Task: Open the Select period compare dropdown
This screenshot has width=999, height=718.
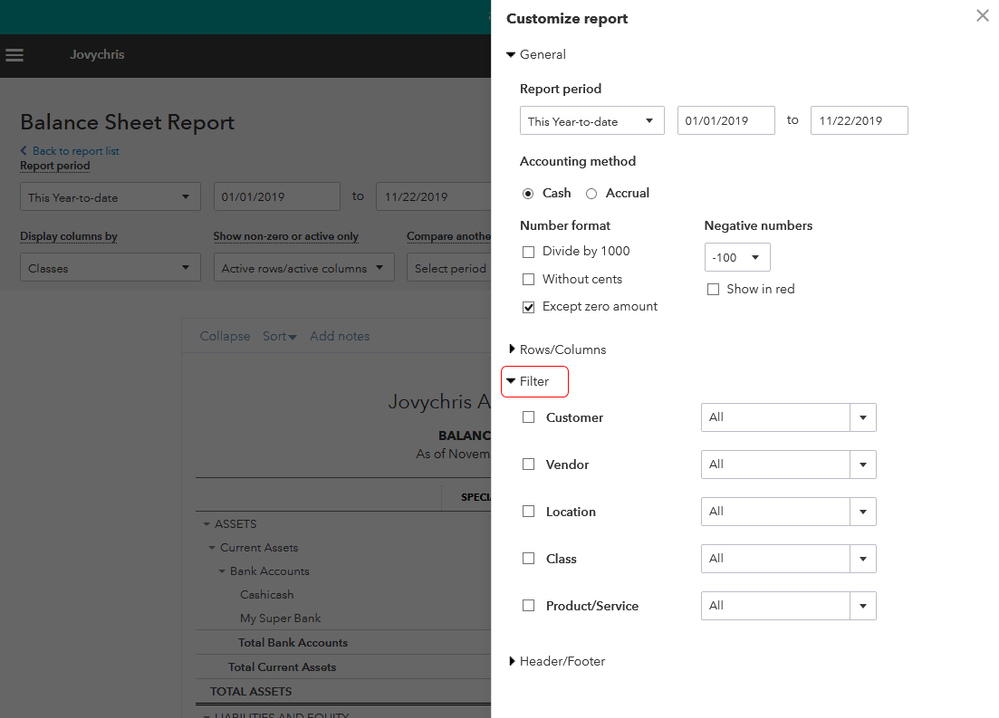Action: click(x=449, y=268)
